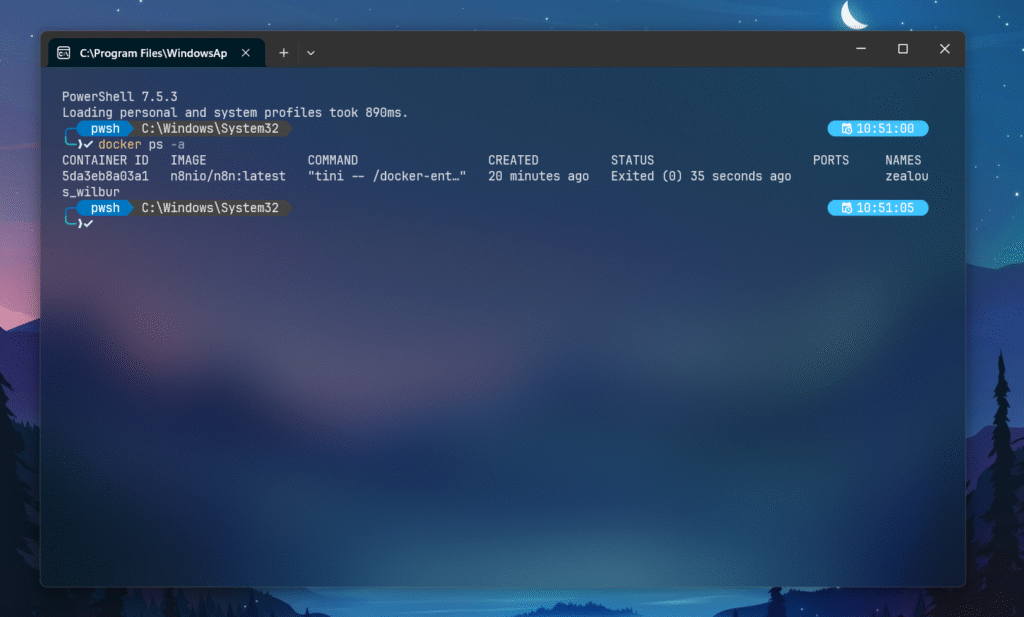Click the checkmark before docker ps -a
This screenshot has width=1024, height=617.
point(88,145)
